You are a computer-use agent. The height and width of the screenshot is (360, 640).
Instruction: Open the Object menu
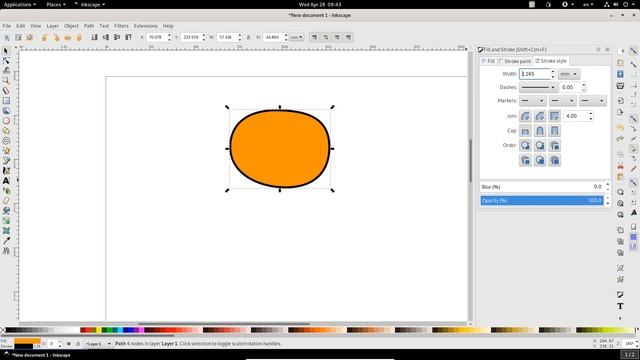tap(71, 26)
